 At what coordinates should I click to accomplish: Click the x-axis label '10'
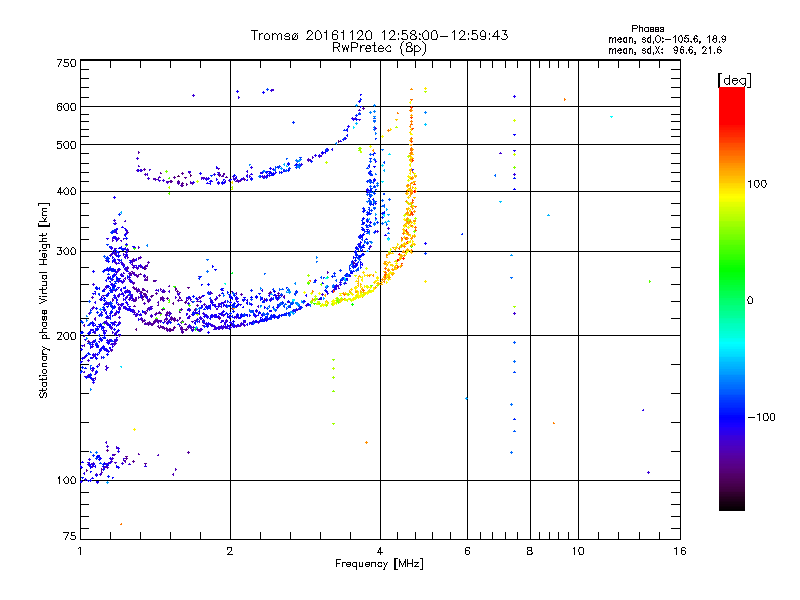pos(578,551)
